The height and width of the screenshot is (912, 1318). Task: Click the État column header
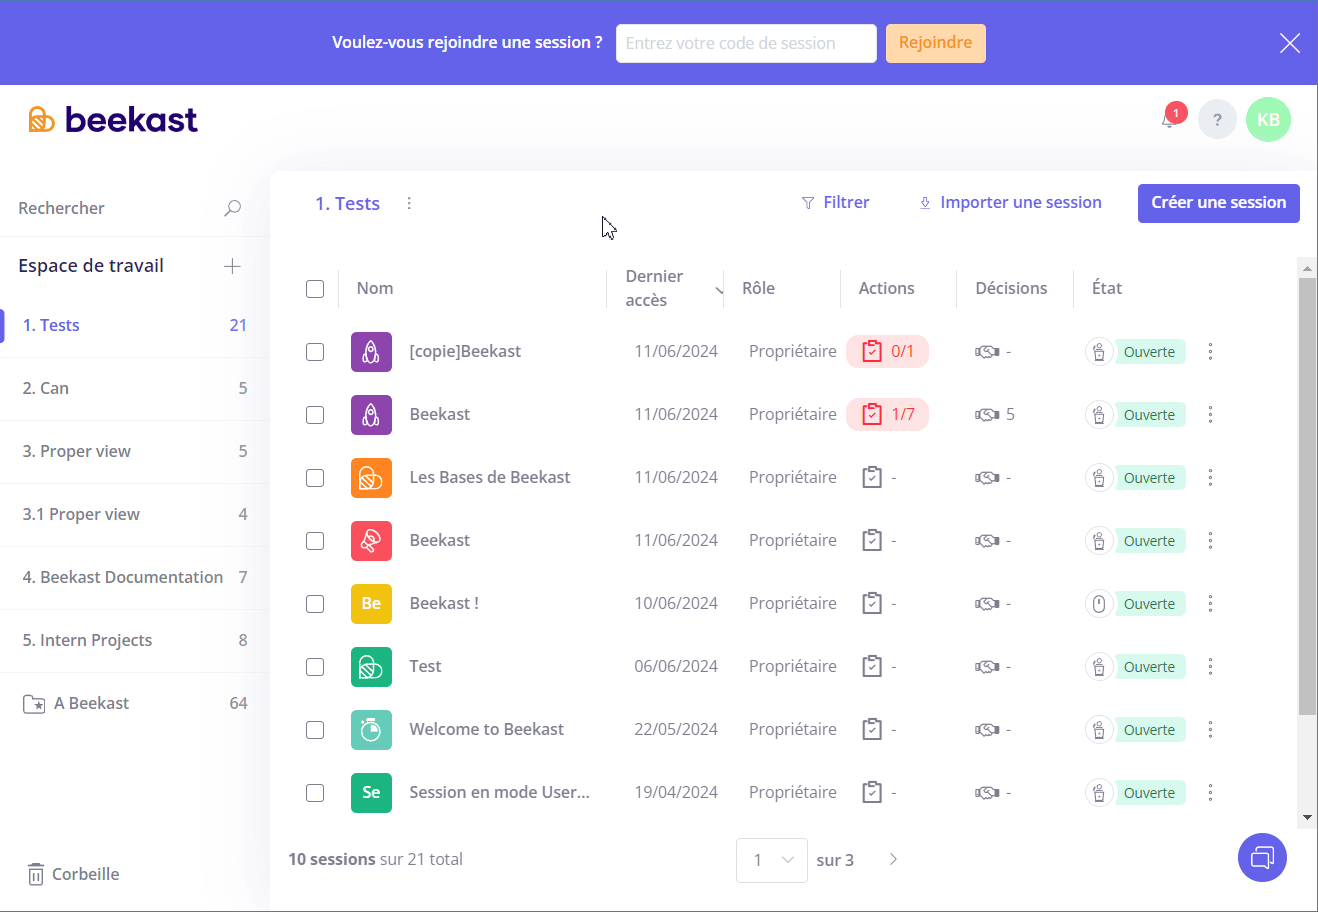1107,289
